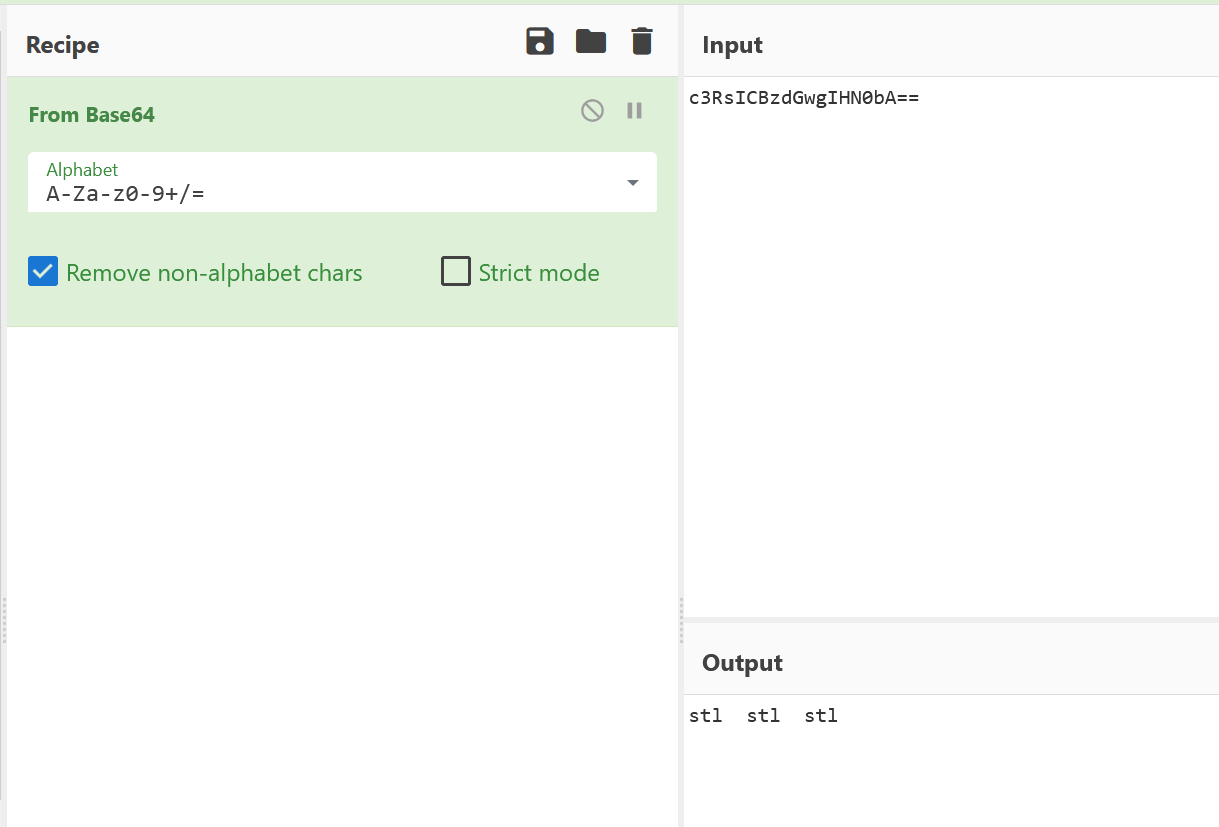Viewport: 1219px width, 827px height.
Task: Click the Alphabet field value A-Za-z0-9+/=
Action: [126, 194]
